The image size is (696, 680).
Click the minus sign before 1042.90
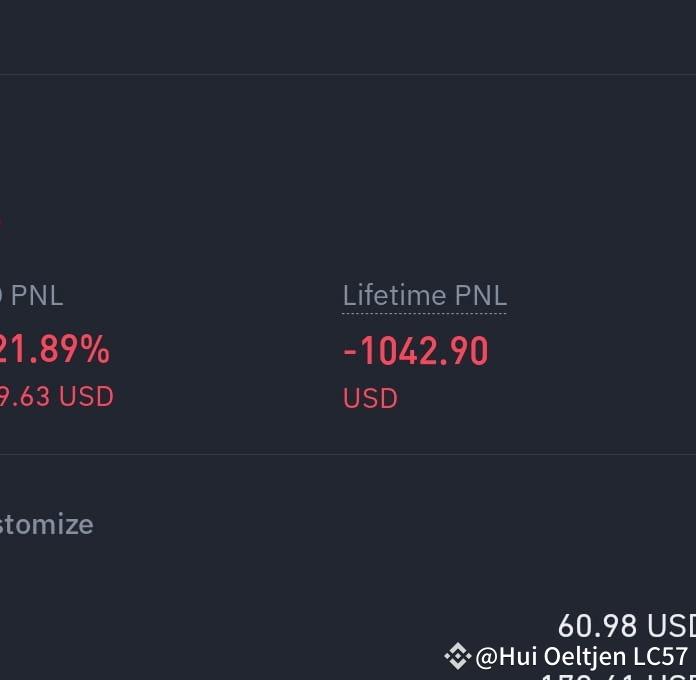(350, 352)
